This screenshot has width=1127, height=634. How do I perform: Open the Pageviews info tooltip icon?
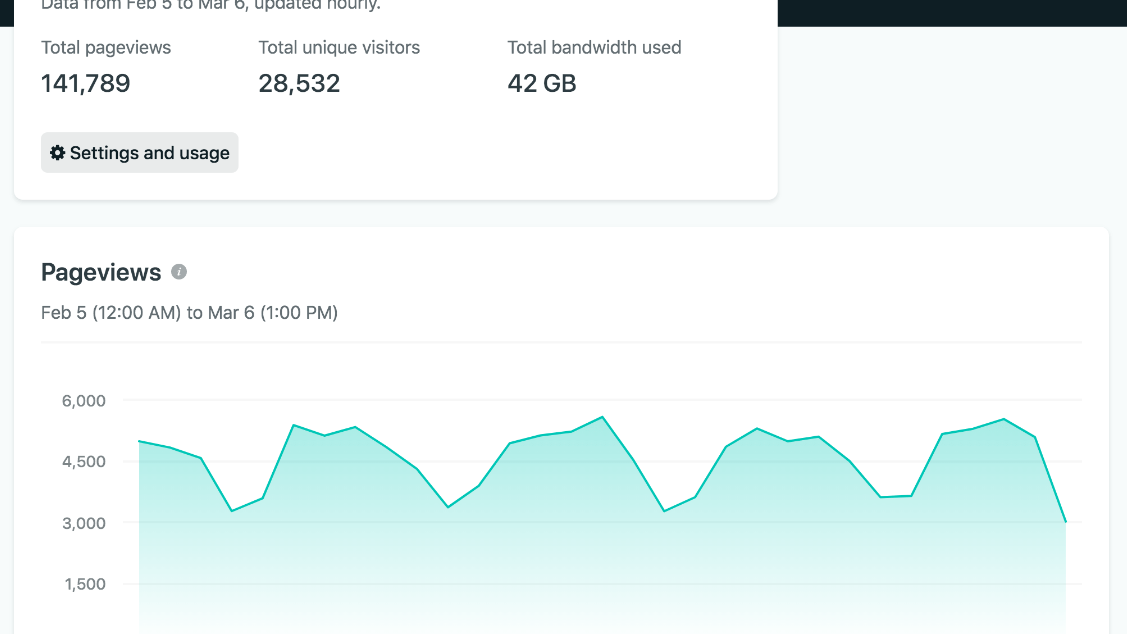[179, 272]
